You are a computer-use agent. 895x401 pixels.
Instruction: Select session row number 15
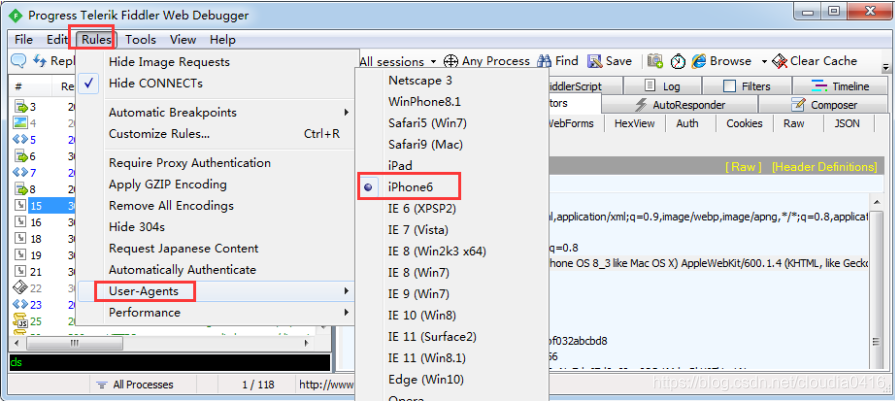point(44,205)
